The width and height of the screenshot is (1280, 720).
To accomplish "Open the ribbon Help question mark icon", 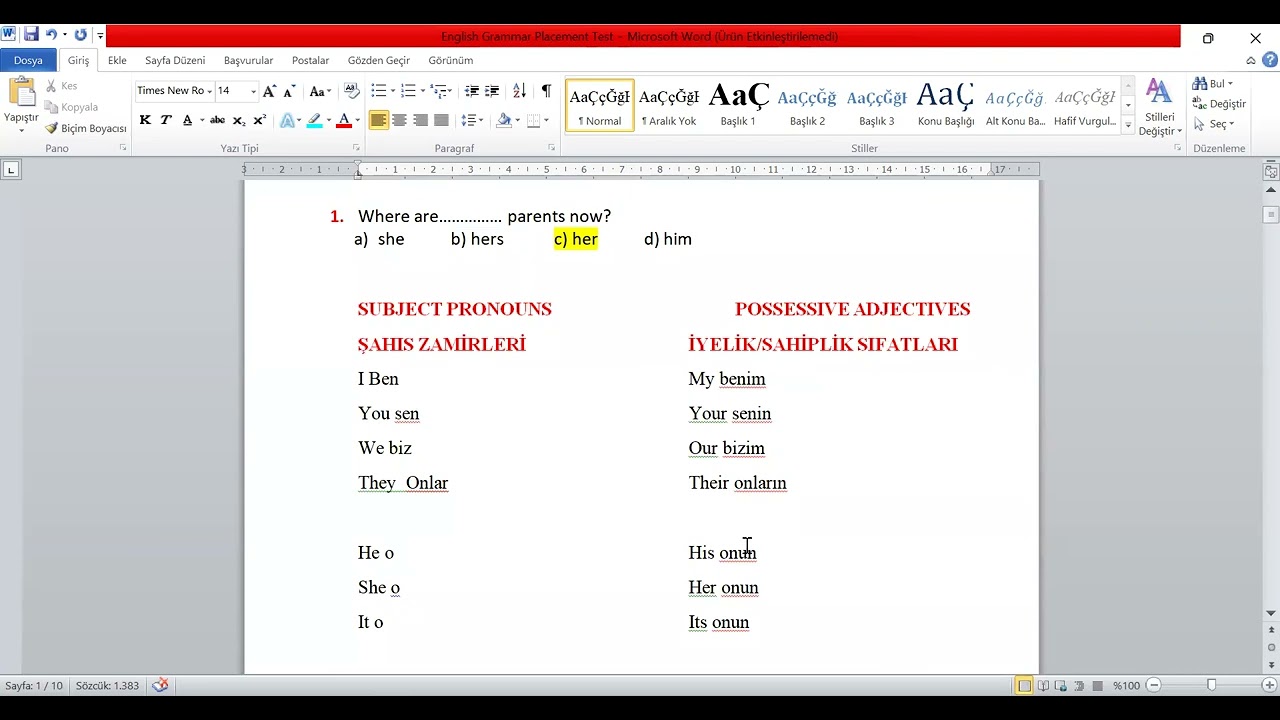I will click(x=1268, y=61).
